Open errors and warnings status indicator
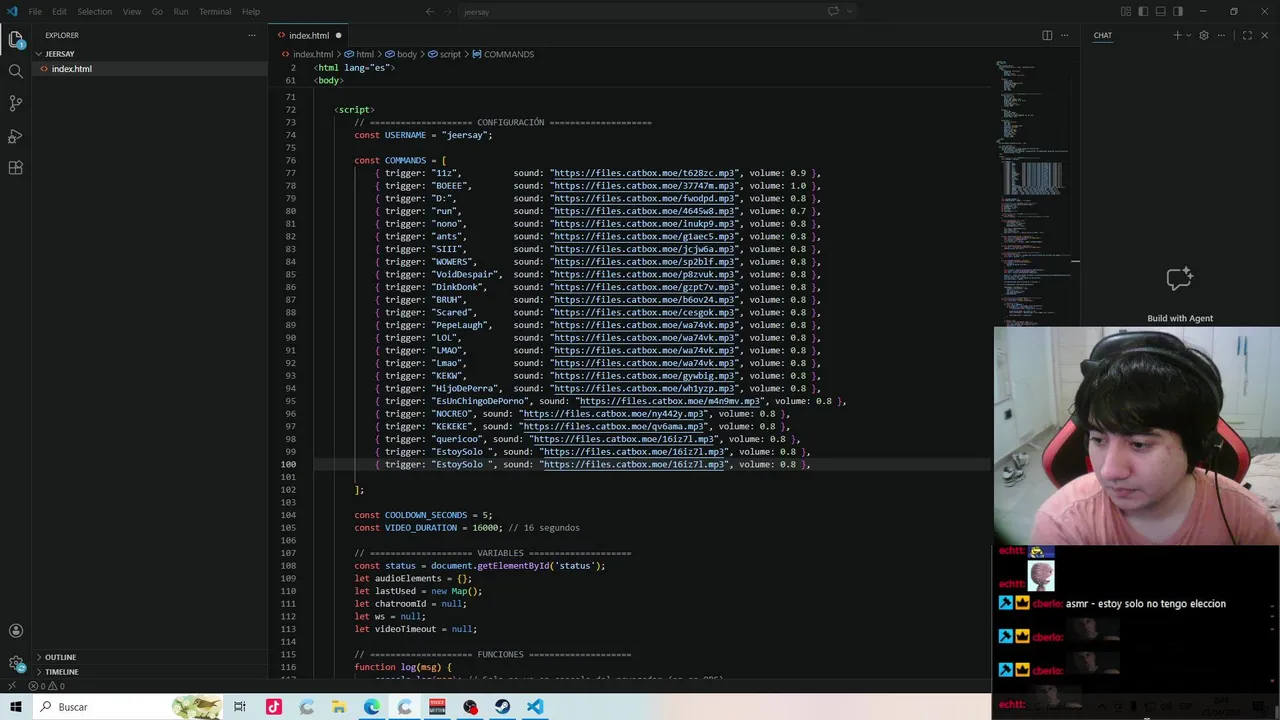The height and width of the screenshot is (720, 1280). [x=46, y=686]
